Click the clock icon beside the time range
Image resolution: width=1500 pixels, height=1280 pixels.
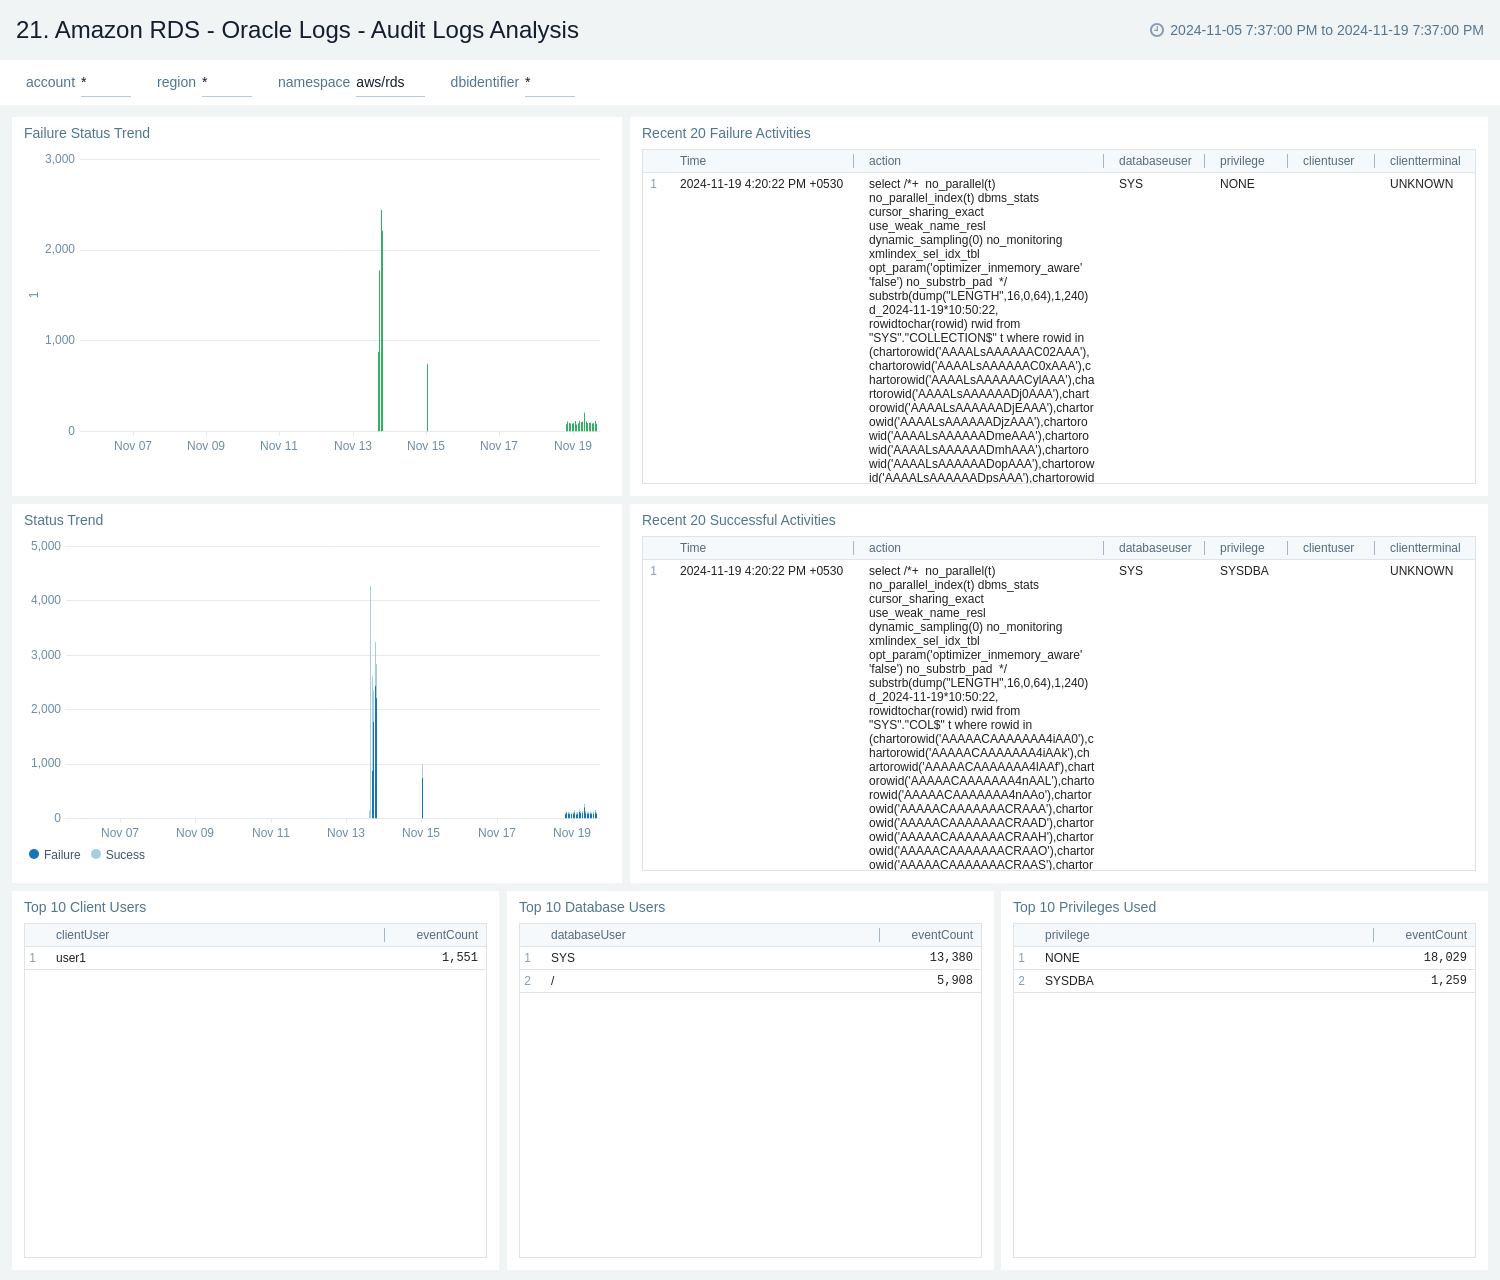tap(1157, 31)
